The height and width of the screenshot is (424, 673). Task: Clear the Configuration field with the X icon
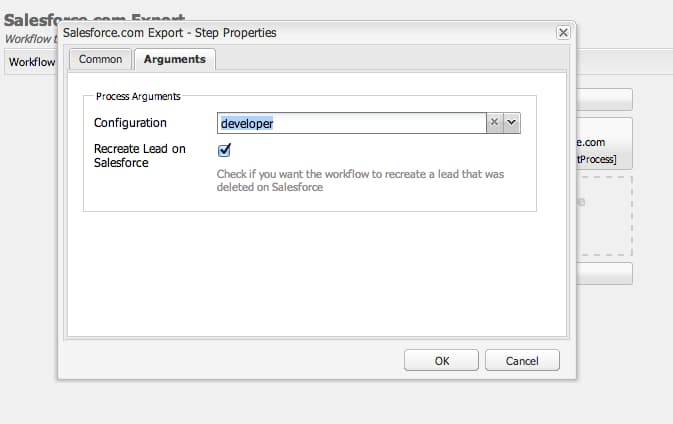tap(494, 122)
